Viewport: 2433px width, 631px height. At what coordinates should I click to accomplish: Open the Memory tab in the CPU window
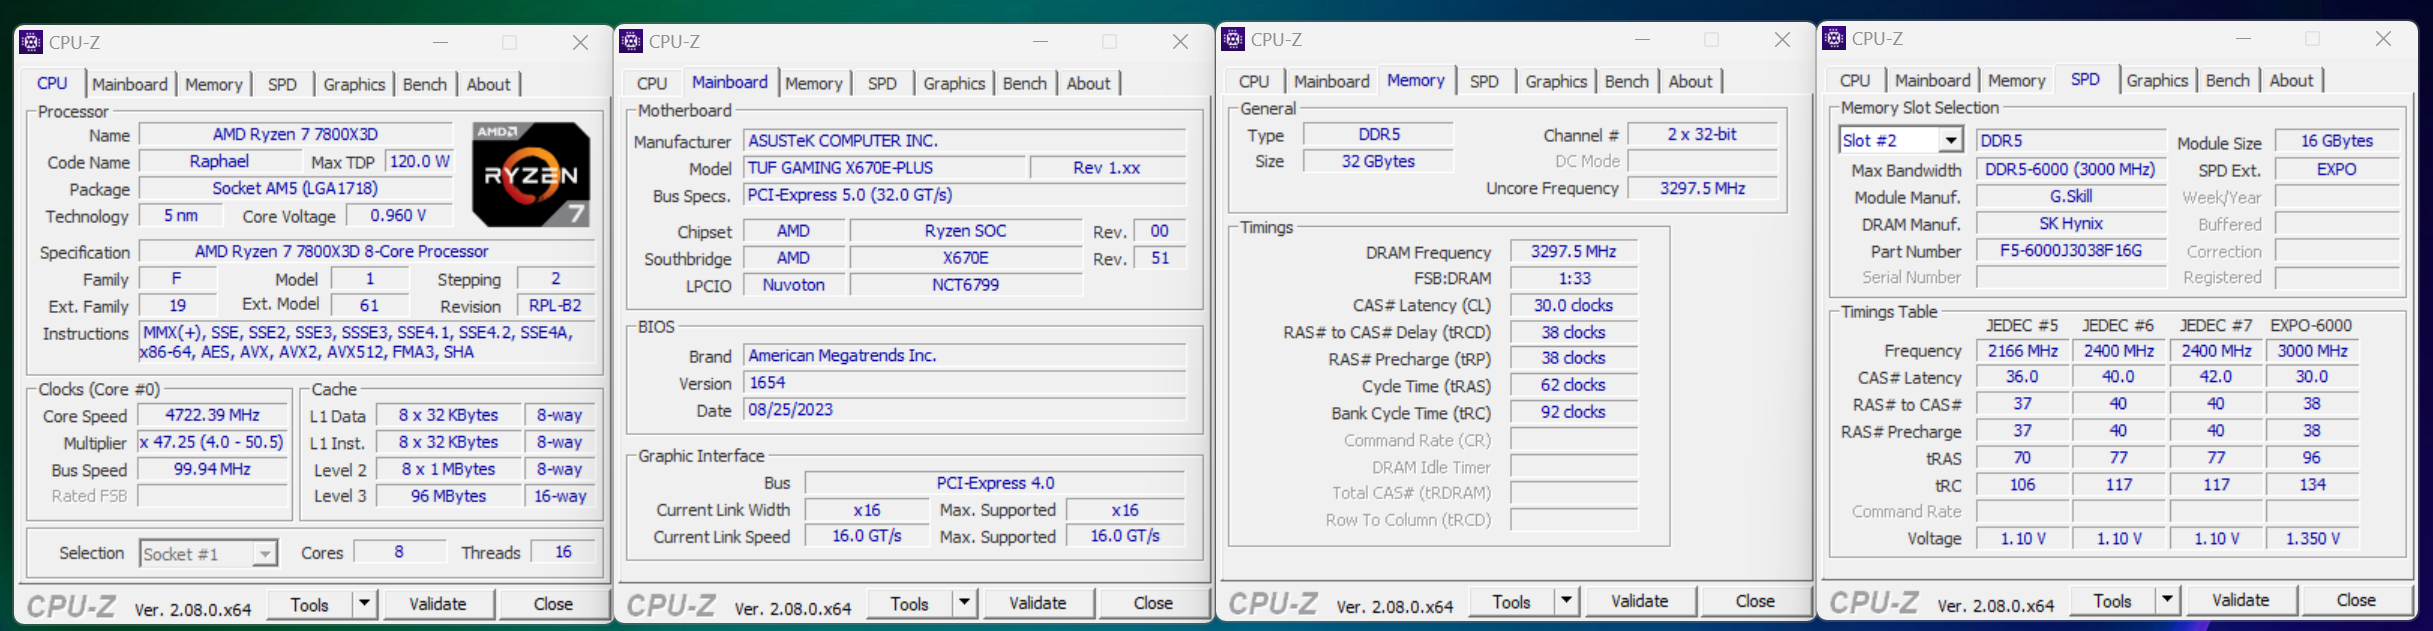tap(214, 85)
